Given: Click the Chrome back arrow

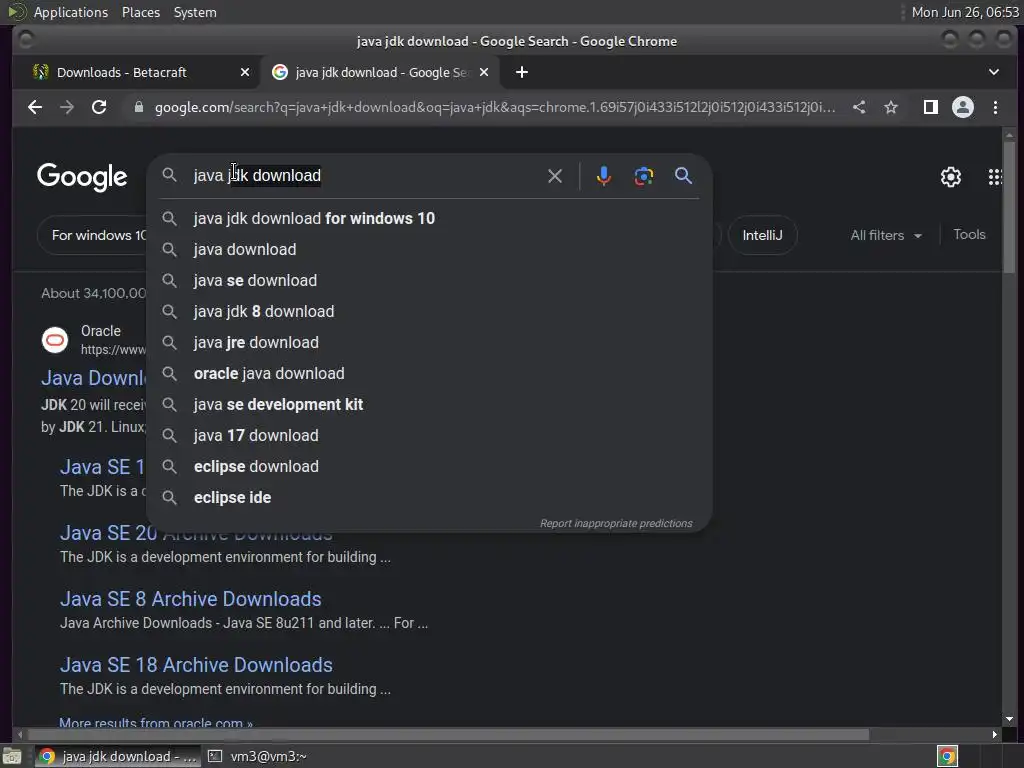Looking at the screenshot, I should 35,107.
